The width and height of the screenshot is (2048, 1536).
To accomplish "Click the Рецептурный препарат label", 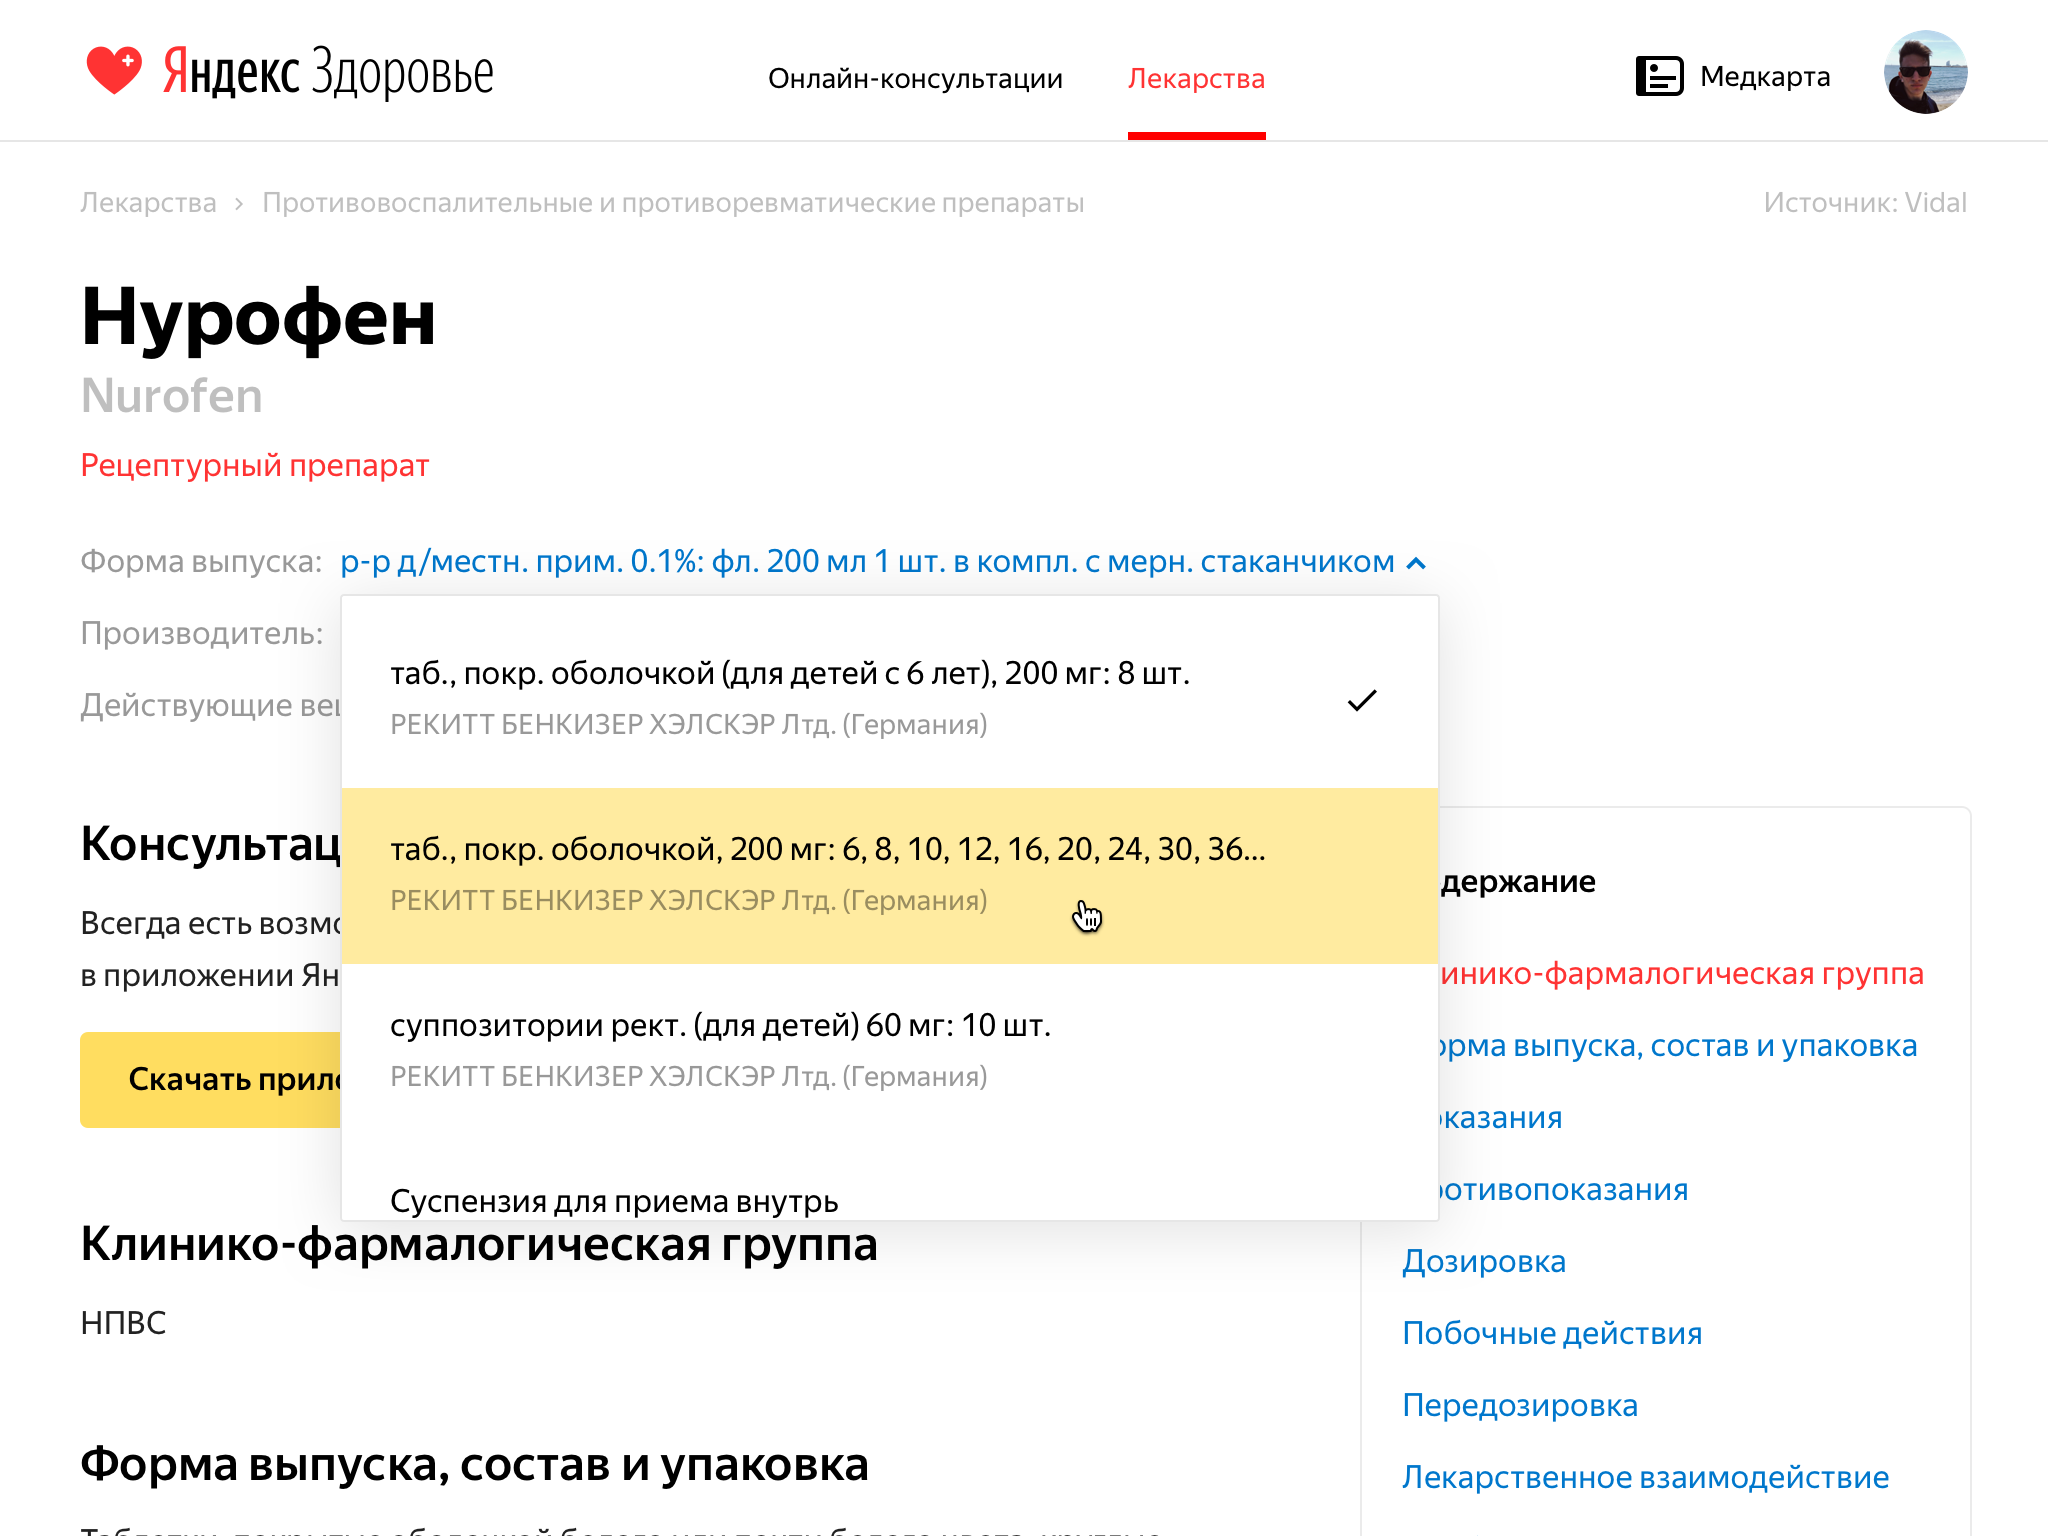I will (x=255, y=465).
